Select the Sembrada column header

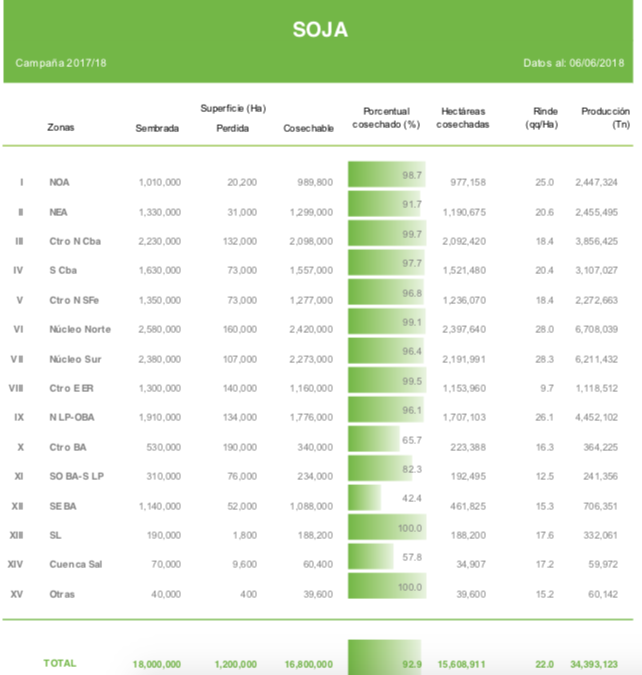[x=157, y=127]
